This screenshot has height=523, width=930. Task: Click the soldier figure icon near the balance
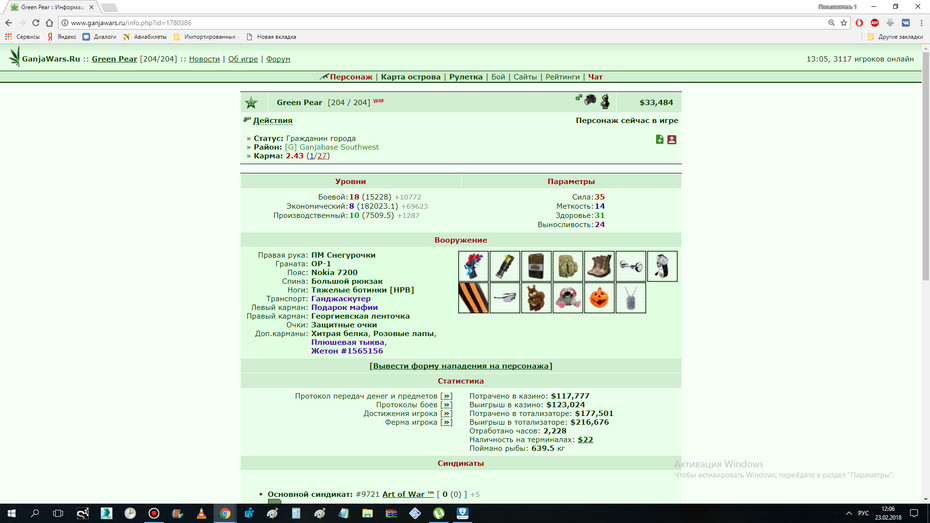pyautogui.click(x=605, y=101)
